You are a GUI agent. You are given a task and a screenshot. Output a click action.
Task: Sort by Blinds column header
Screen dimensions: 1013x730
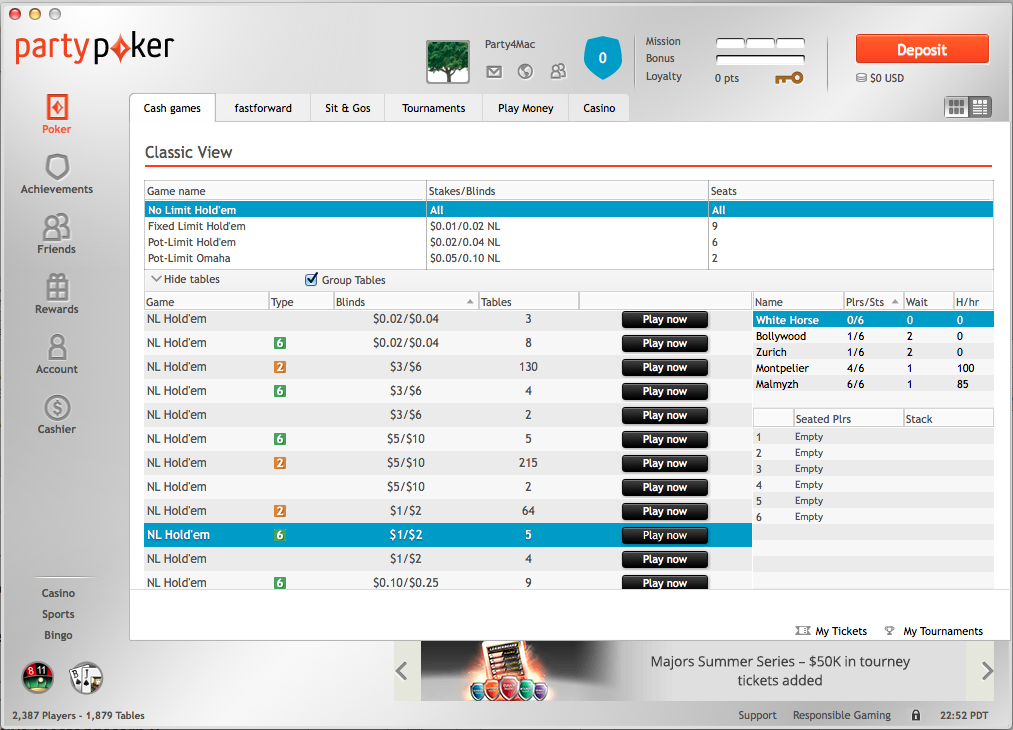pos(405,302)
